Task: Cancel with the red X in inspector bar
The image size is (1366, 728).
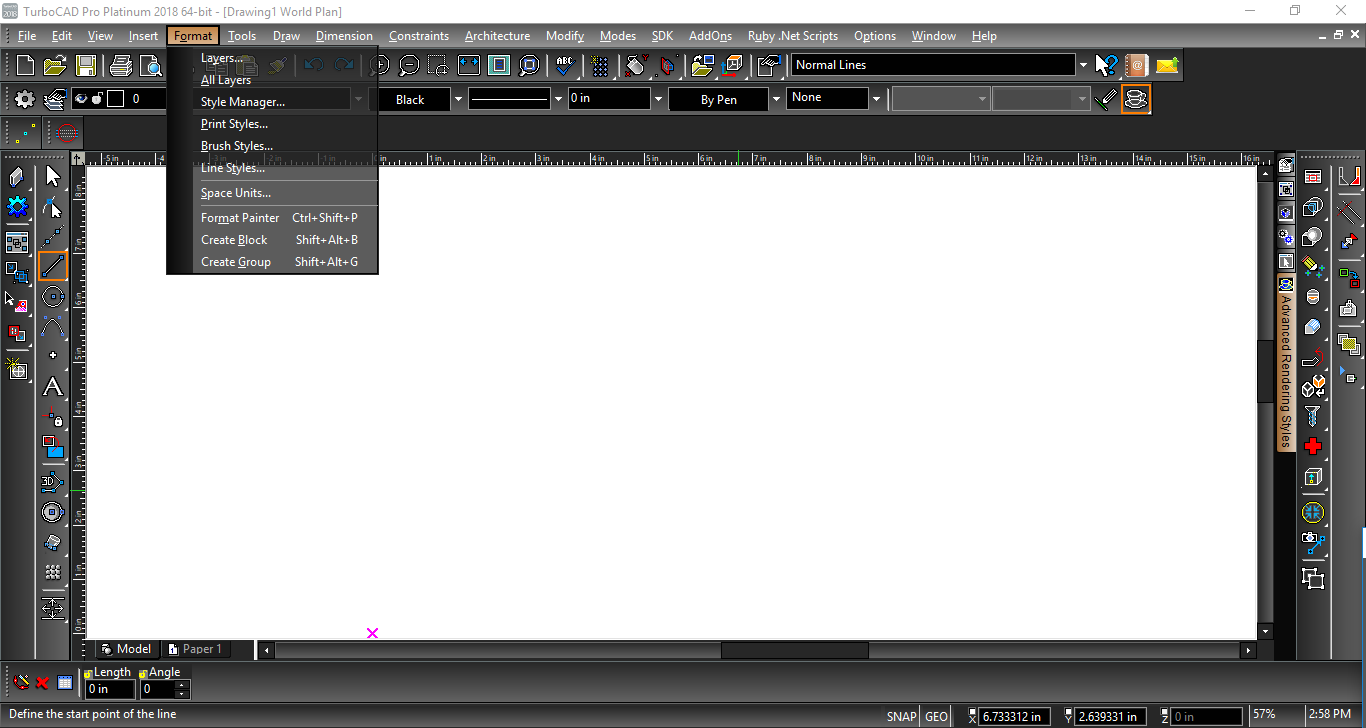Action: (x=43, y=683)
